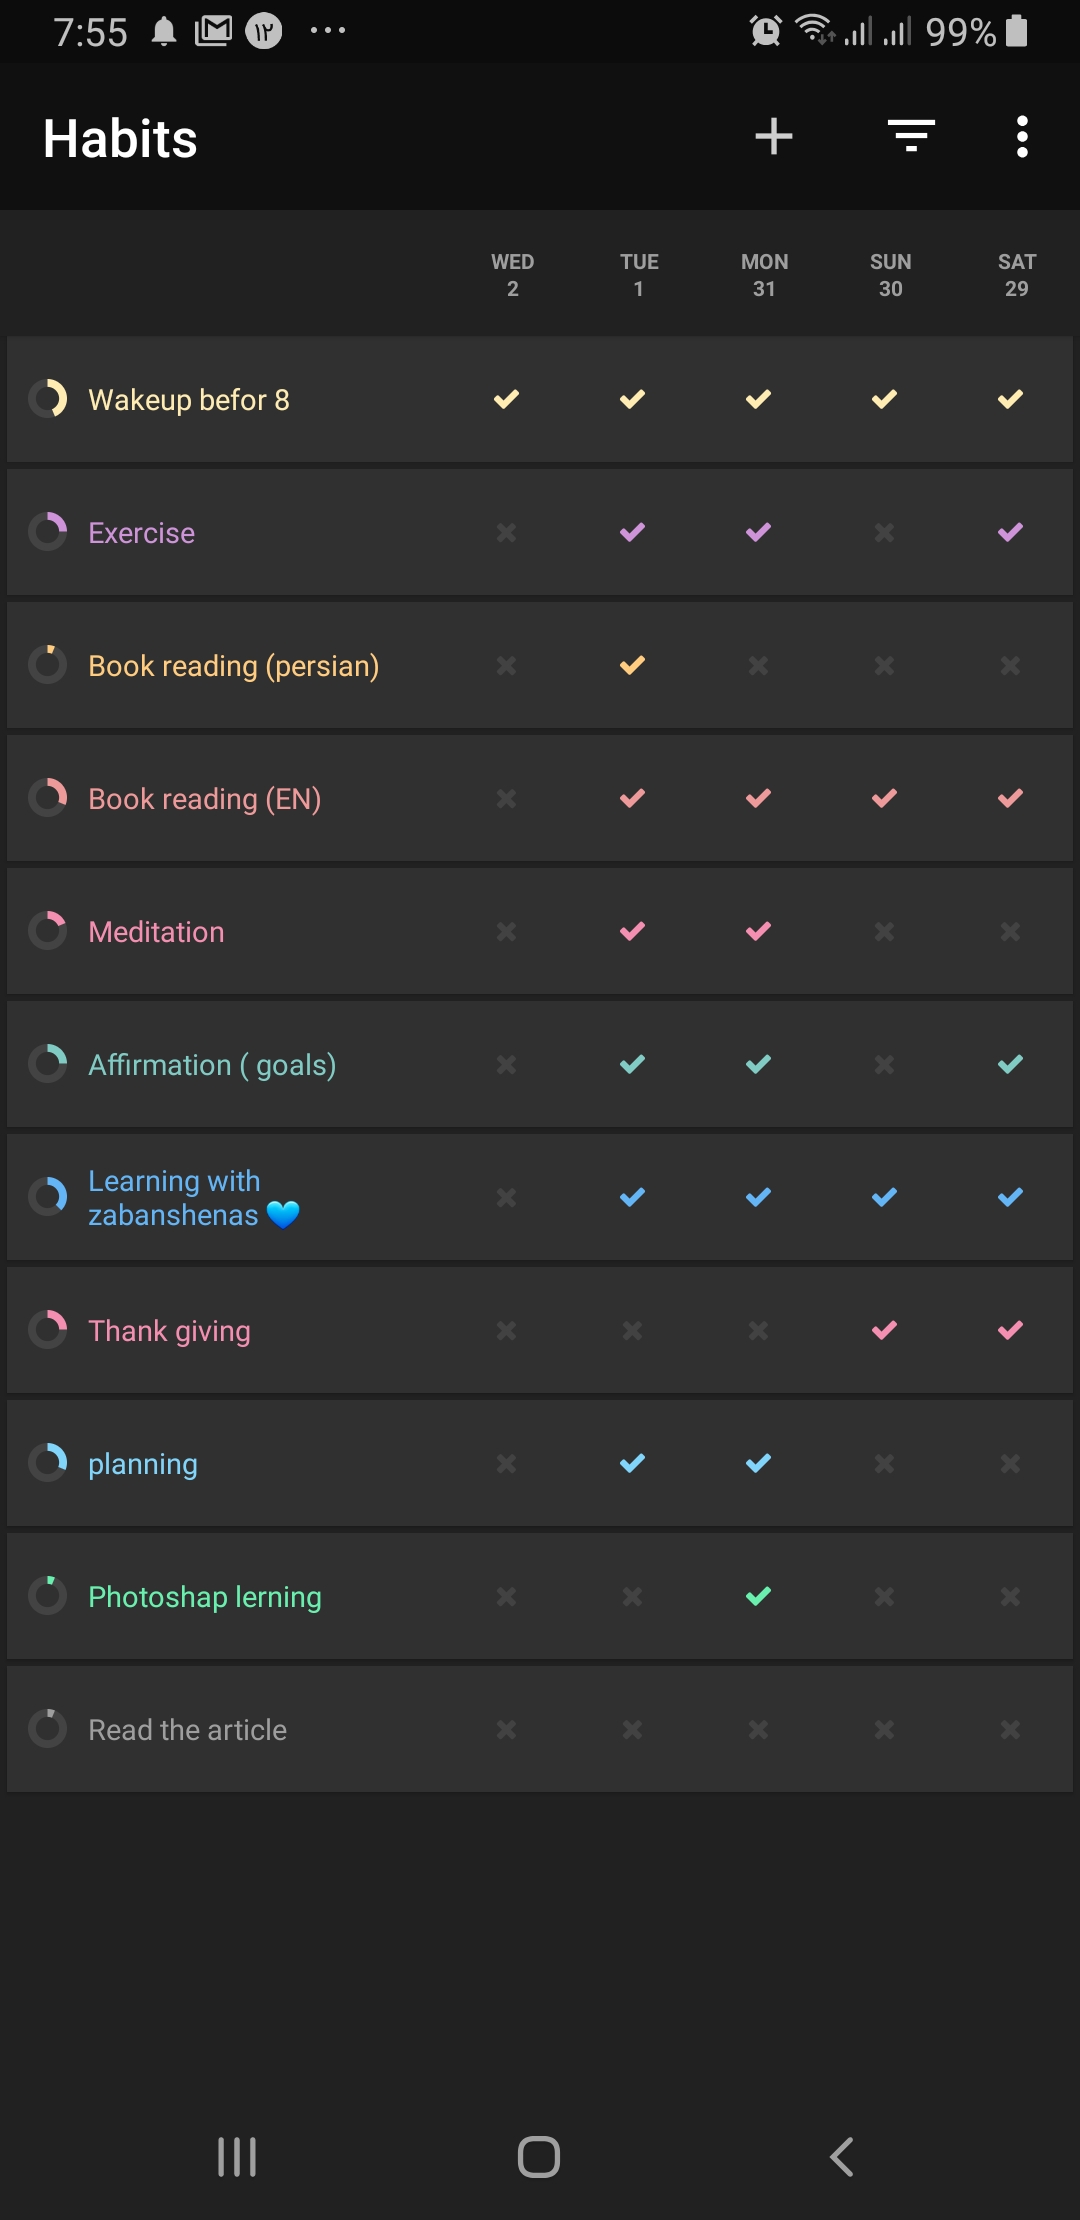
Task: Select the SAT 29 column header
Action: pyautogui.click(x=1017, y=275)
